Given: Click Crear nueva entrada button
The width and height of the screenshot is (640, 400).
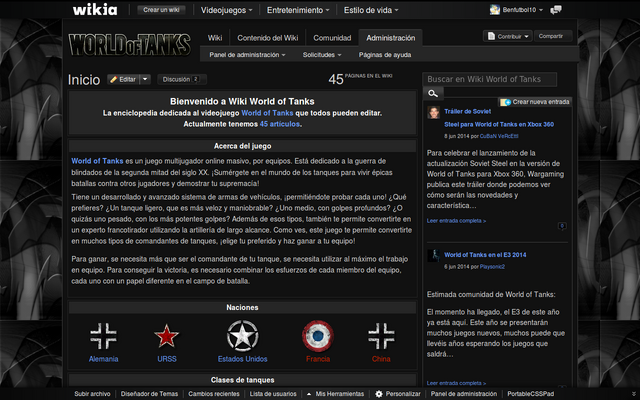Looking at the screenshot, I should pyautogui.click(x=535, y=102).
